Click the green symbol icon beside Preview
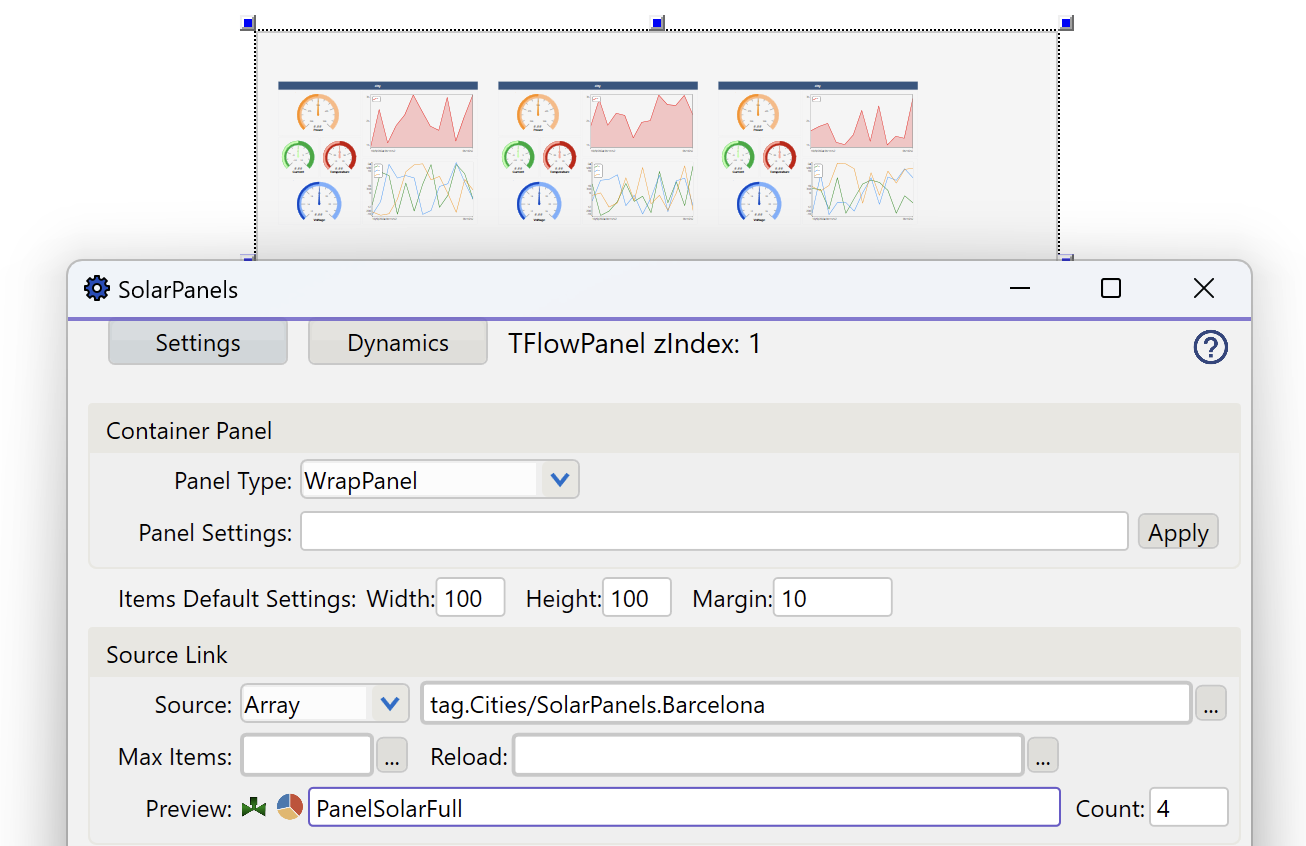The height and width of the screenshot is (846, 1306). 254,808
